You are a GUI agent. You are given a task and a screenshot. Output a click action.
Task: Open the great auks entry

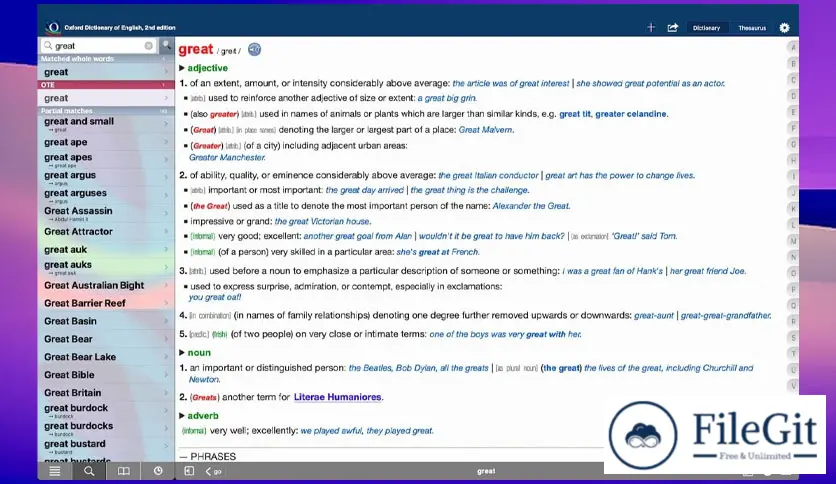pyautogui.click(x=106, y=267)
